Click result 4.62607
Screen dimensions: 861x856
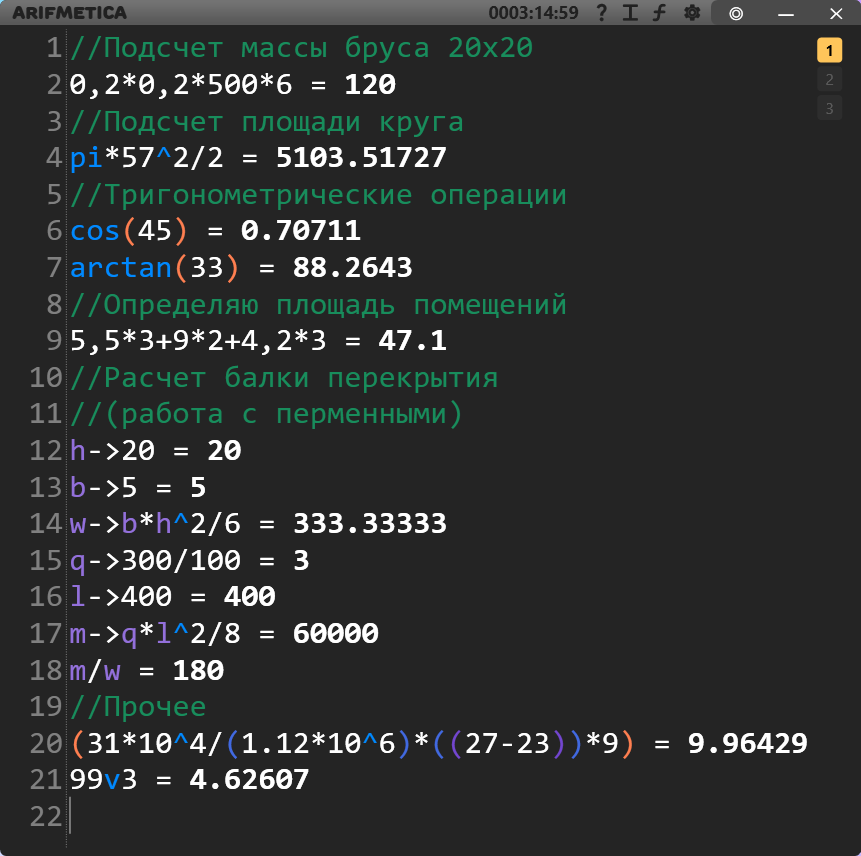pos(249,780)
